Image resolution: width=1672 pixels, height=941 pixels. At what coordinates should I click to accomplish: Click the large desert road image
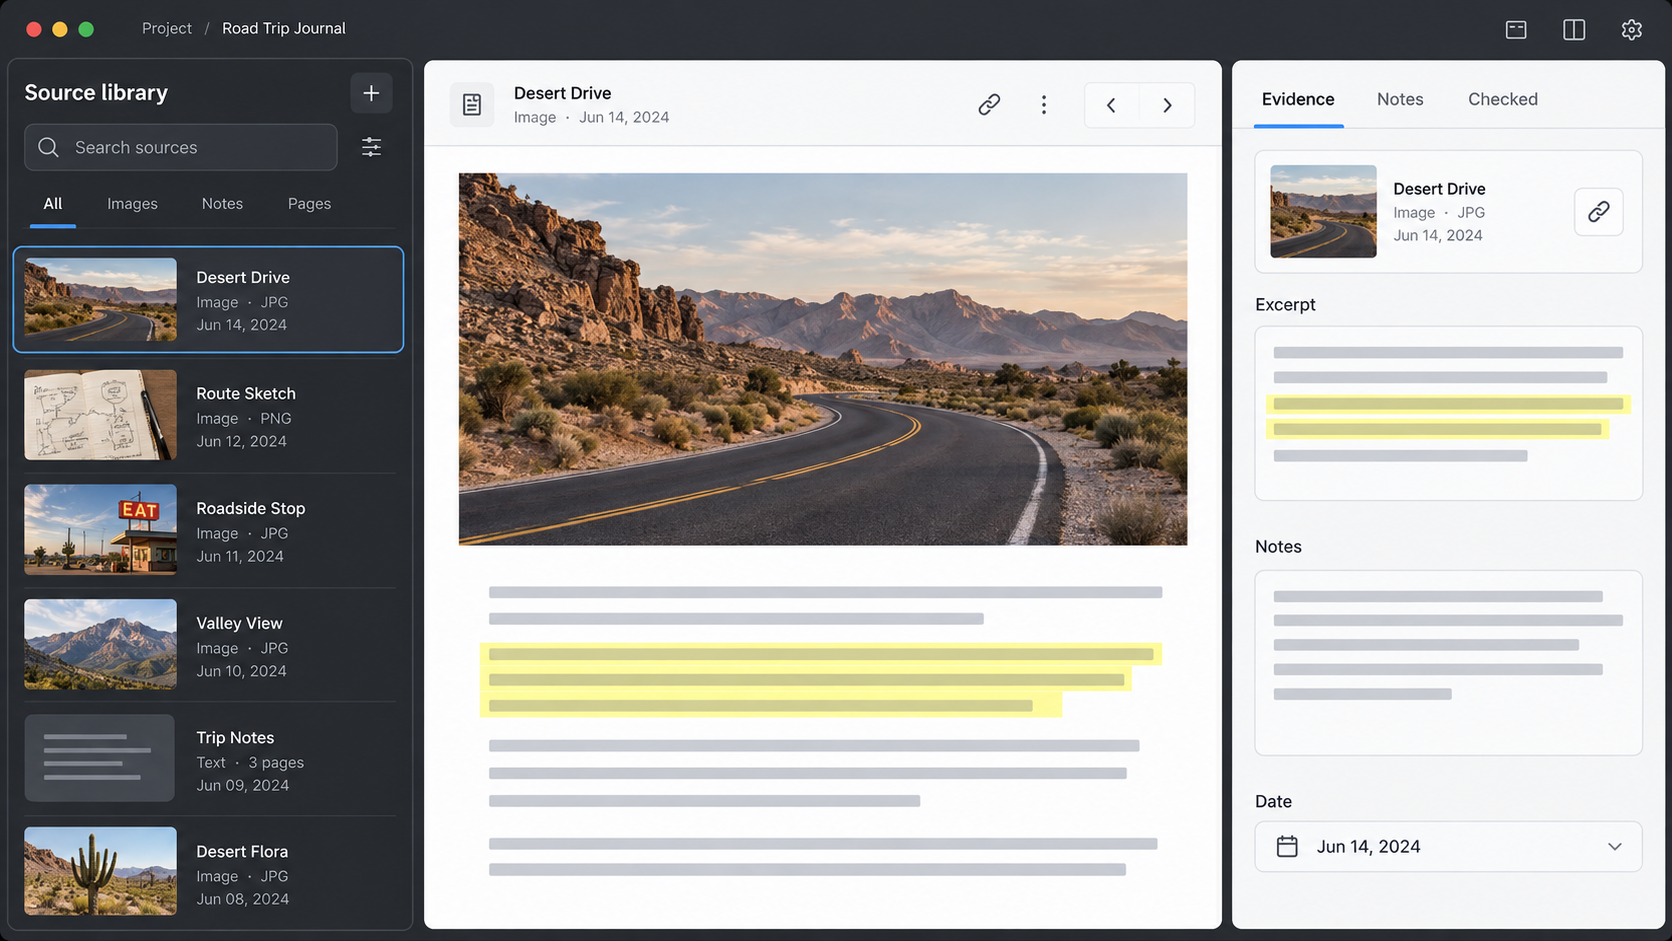coord(823,359)
